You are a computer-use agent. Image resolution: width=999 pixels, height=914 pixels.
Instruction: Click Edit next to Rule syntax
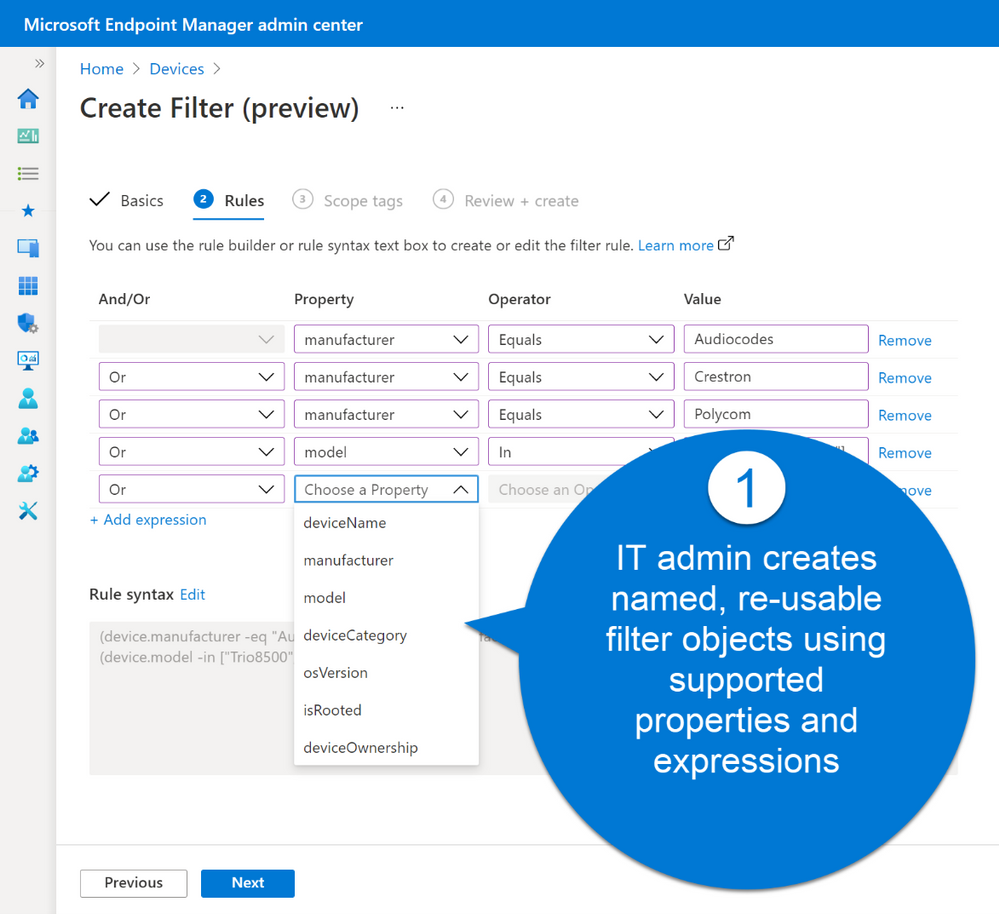(x=192, y=594)
